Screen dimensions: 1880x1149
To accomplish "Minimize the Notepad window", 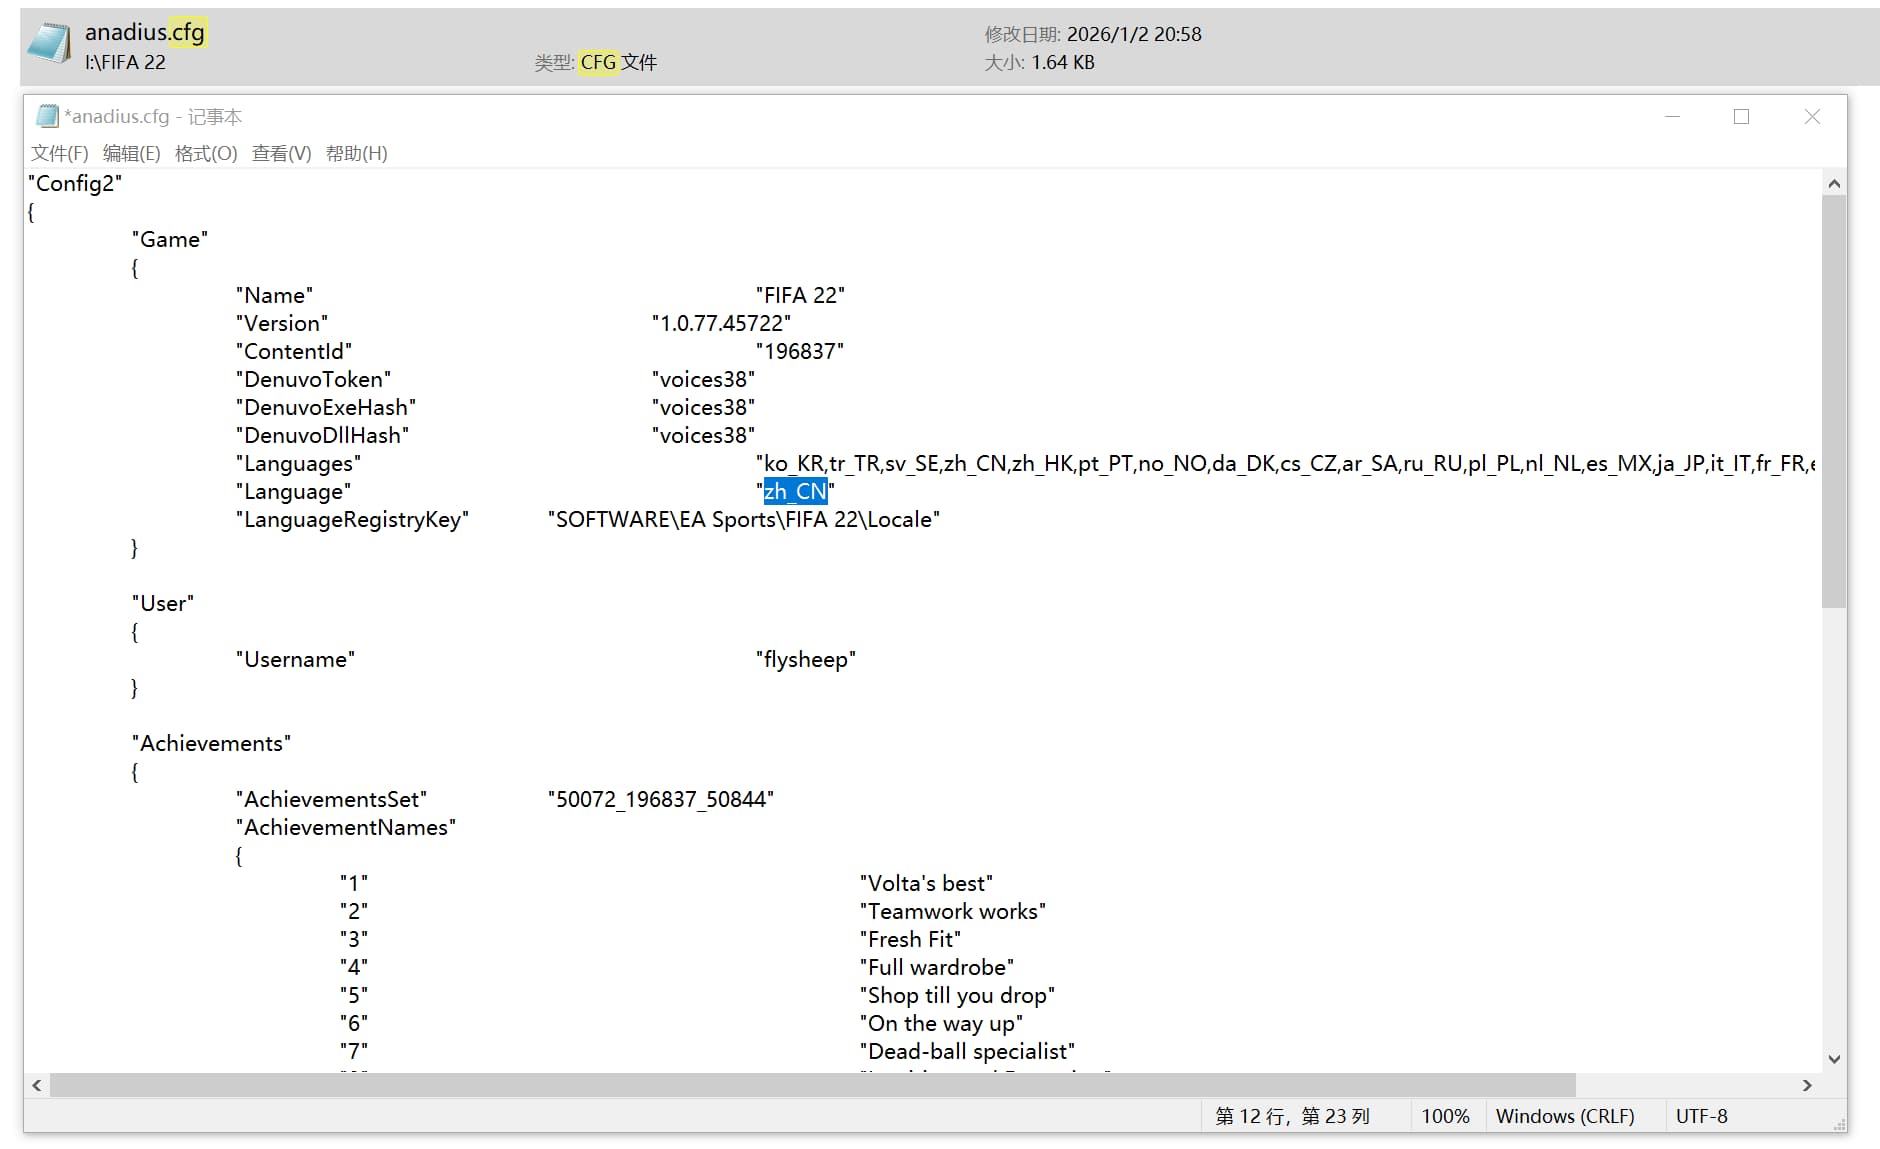I will pos(1672,117).
